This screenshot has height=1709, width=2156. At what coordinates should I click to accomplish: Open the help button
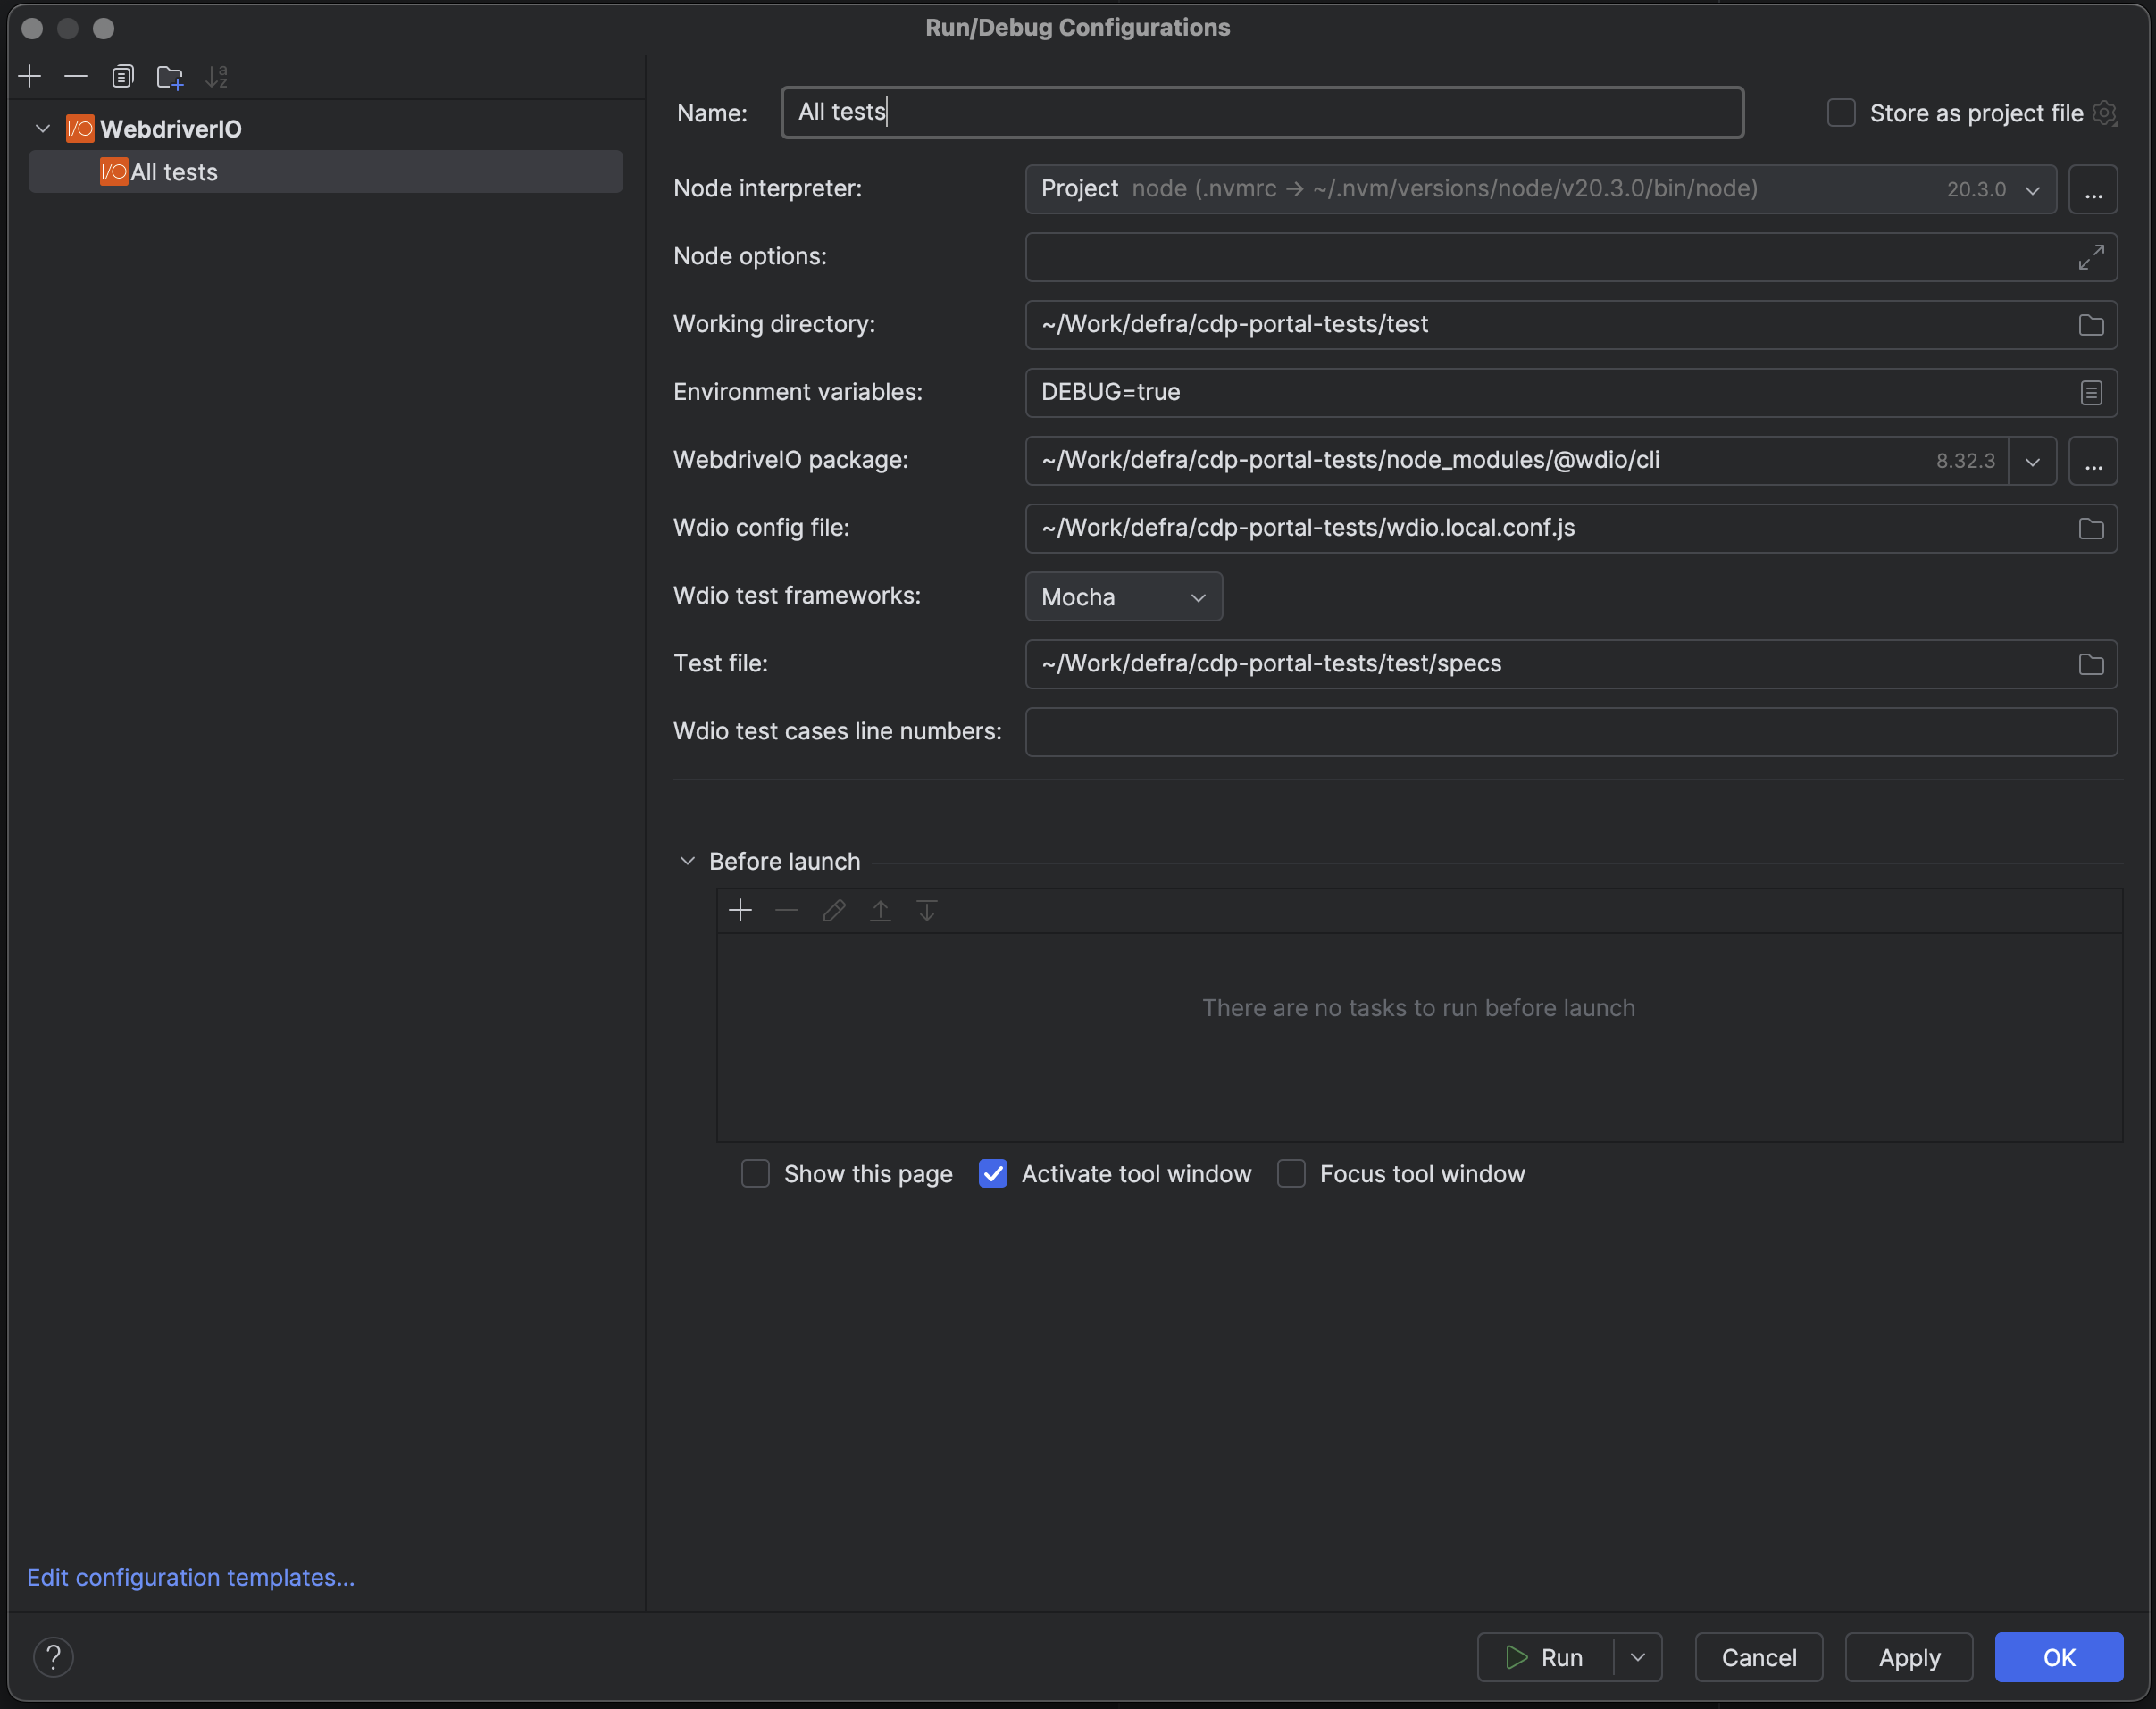[54, 1657]
